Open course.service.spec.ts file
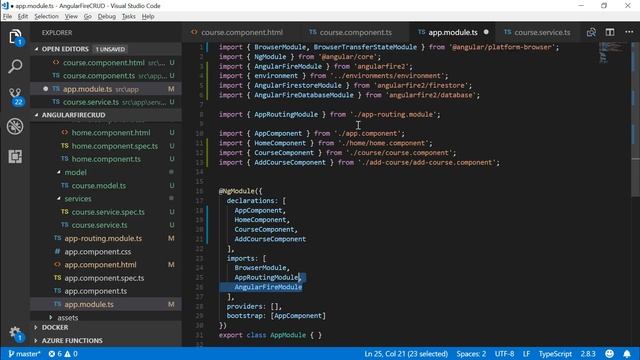The height and width of the screenshot is (360, 640). click(x=106, y=212)
